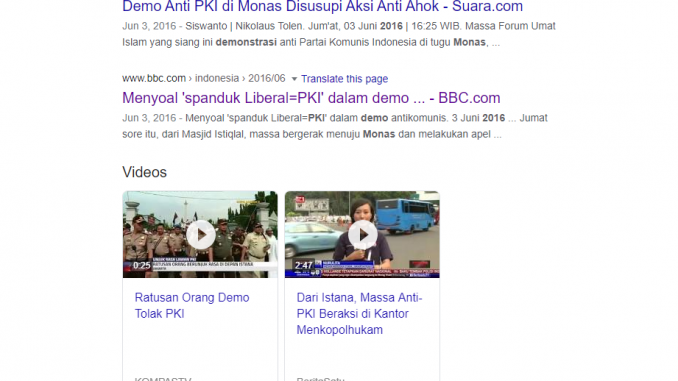
Task: Click the Suara.com snippet mentioning Nikolaus Tolen
Action: click(x=339, y=34)
